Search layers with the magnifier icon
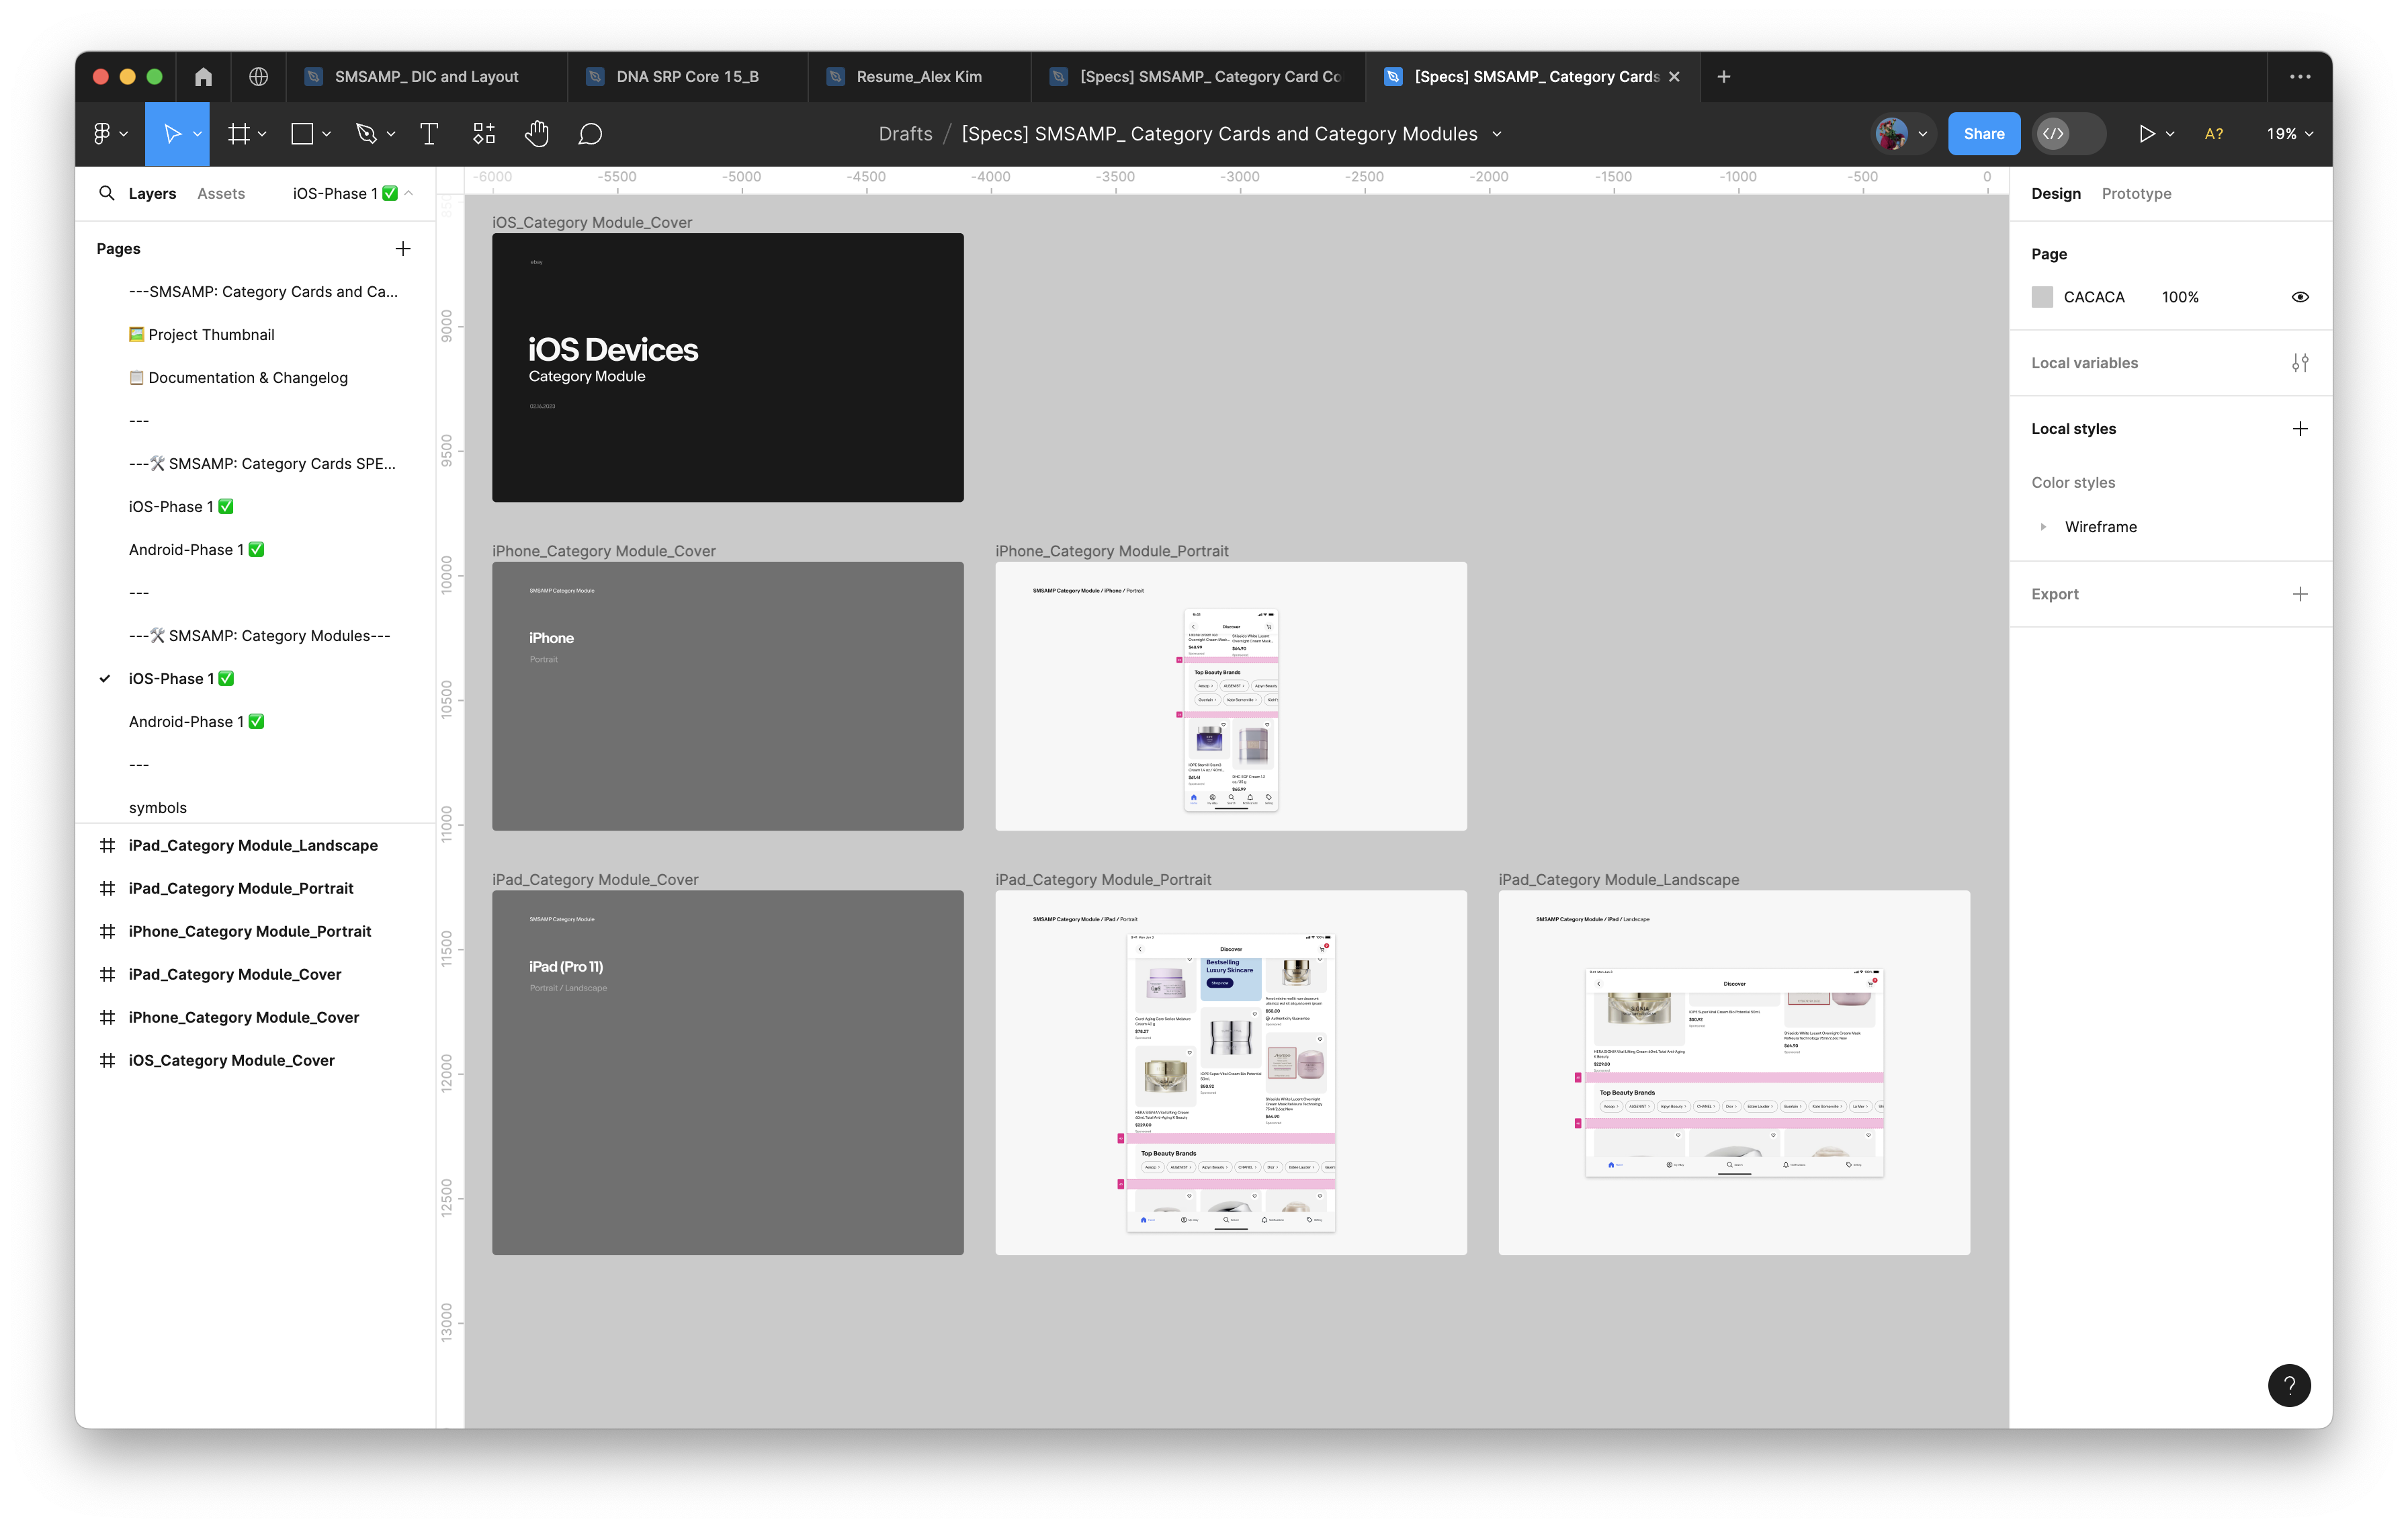 tap(106, 193)
